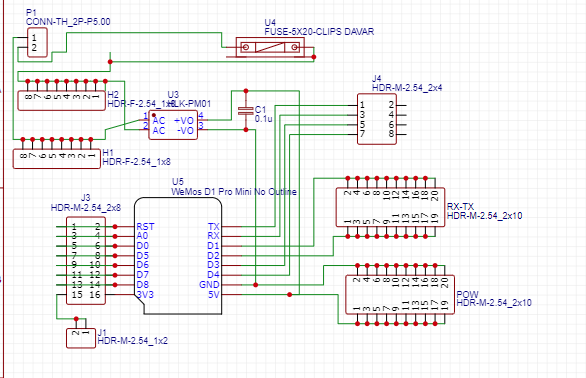
Task: Click the TX pin label on U5
Action: (x=213, y=227)
